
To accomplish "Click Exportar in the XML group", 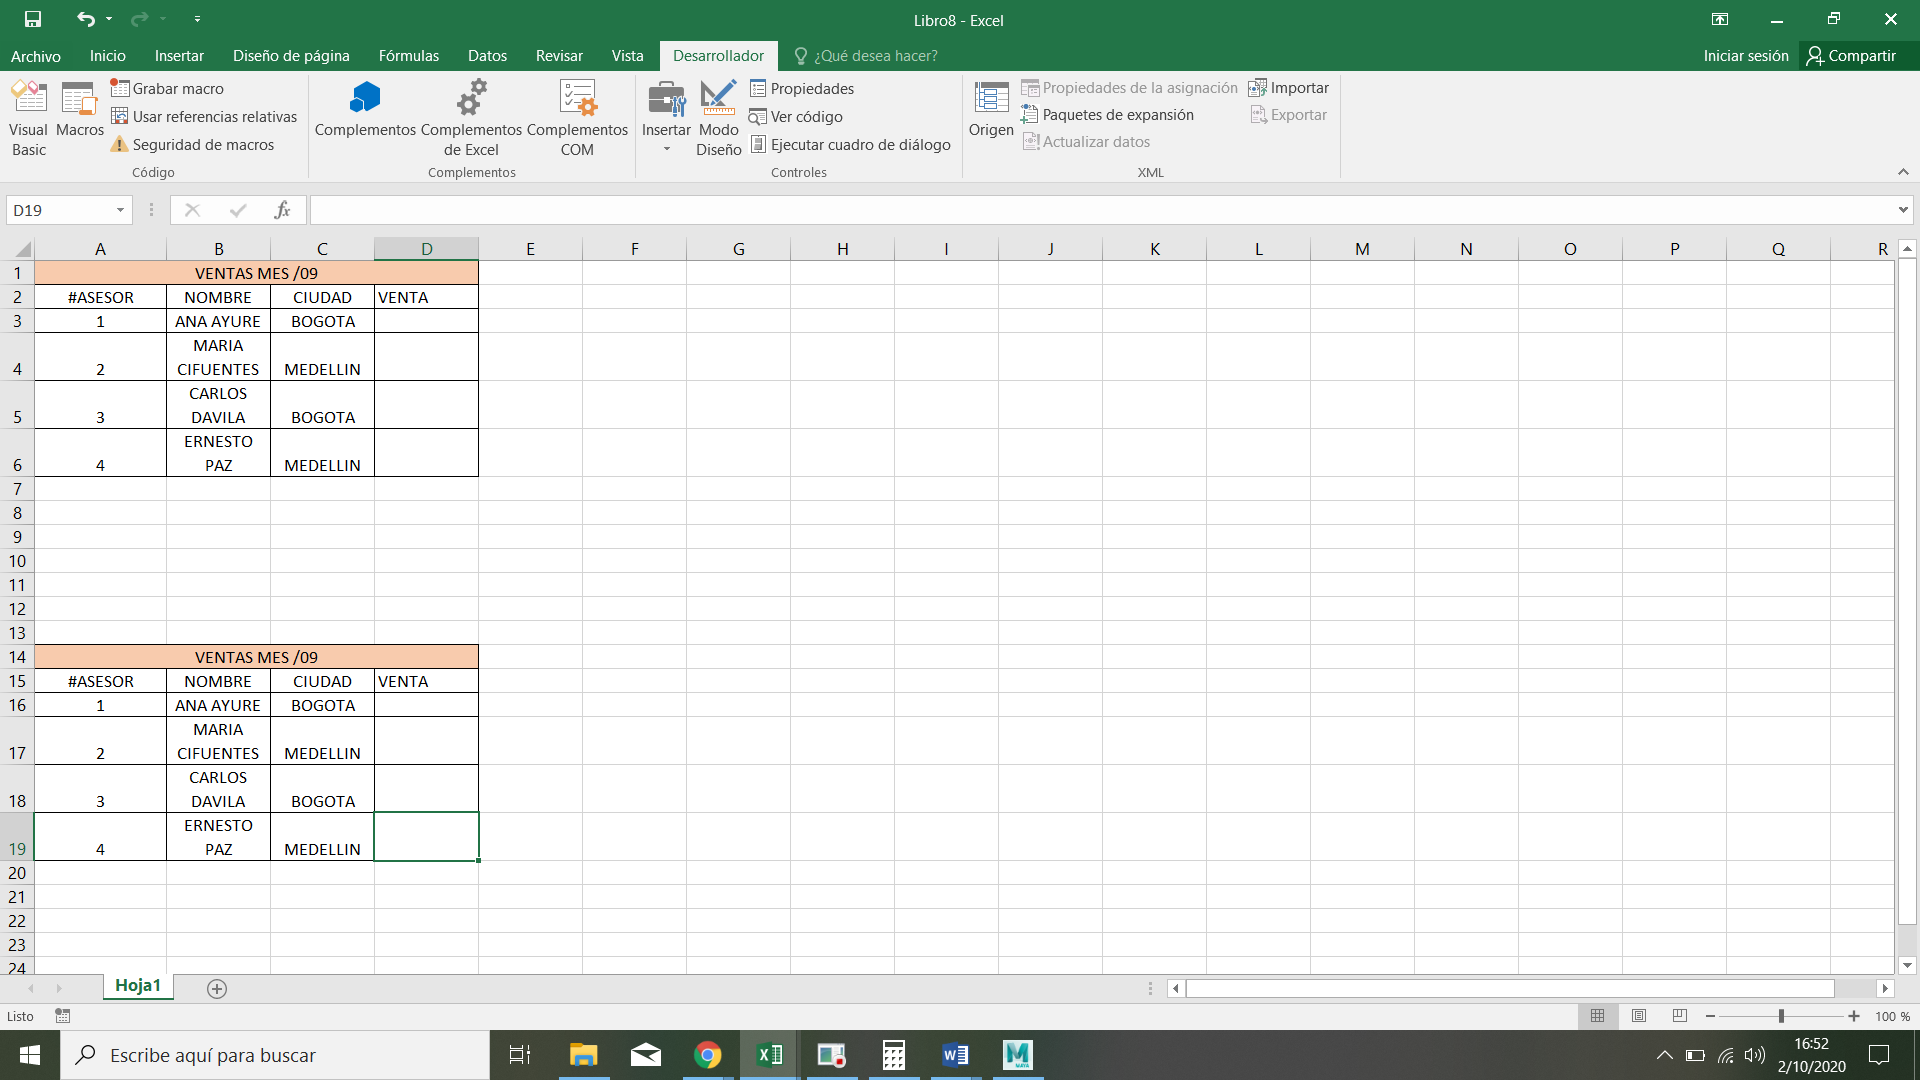I will 1289,114.
